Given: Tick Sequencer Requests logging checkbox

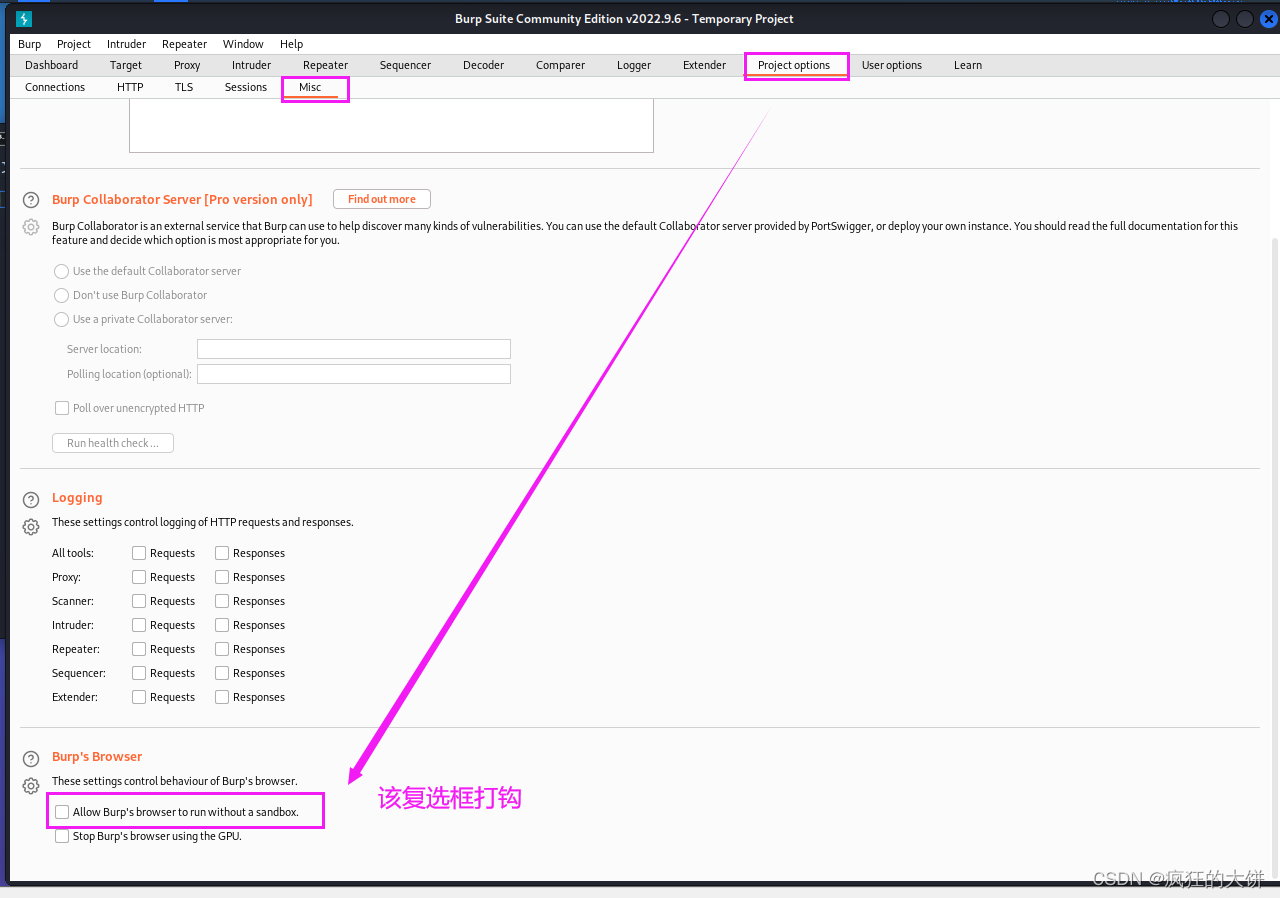Looking at the screenshot, I should tap(139, 673).
